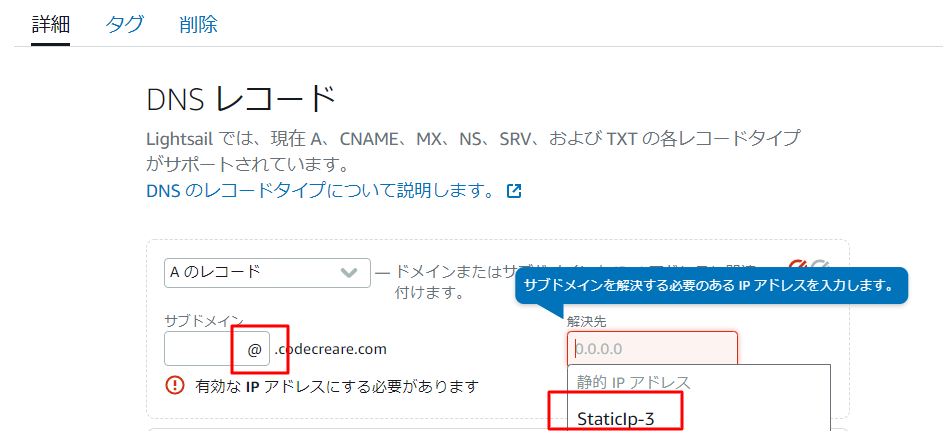Focus the 解決先 IP address field

click(x=652, y=349)
